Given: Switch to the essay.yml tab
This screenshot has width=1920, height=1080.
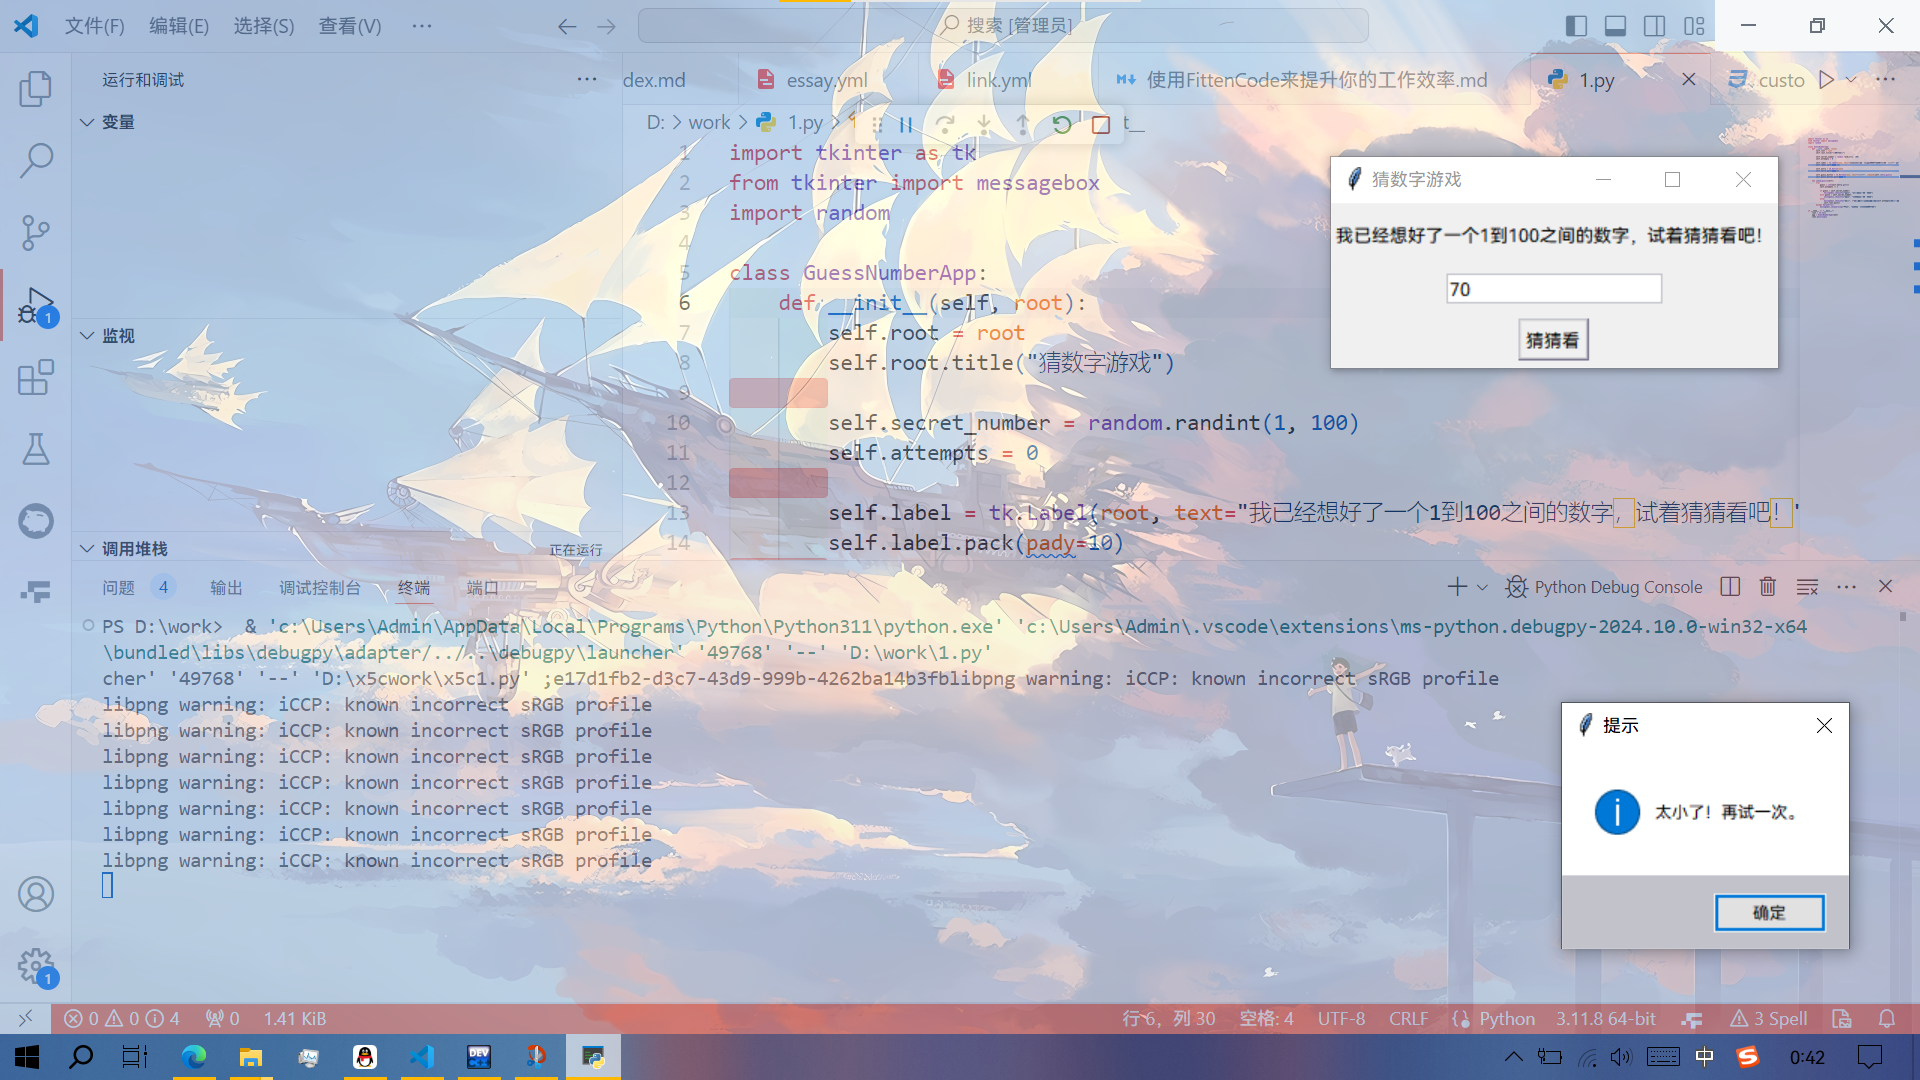Looking at the screenshot, I should (x=826, y=80).
